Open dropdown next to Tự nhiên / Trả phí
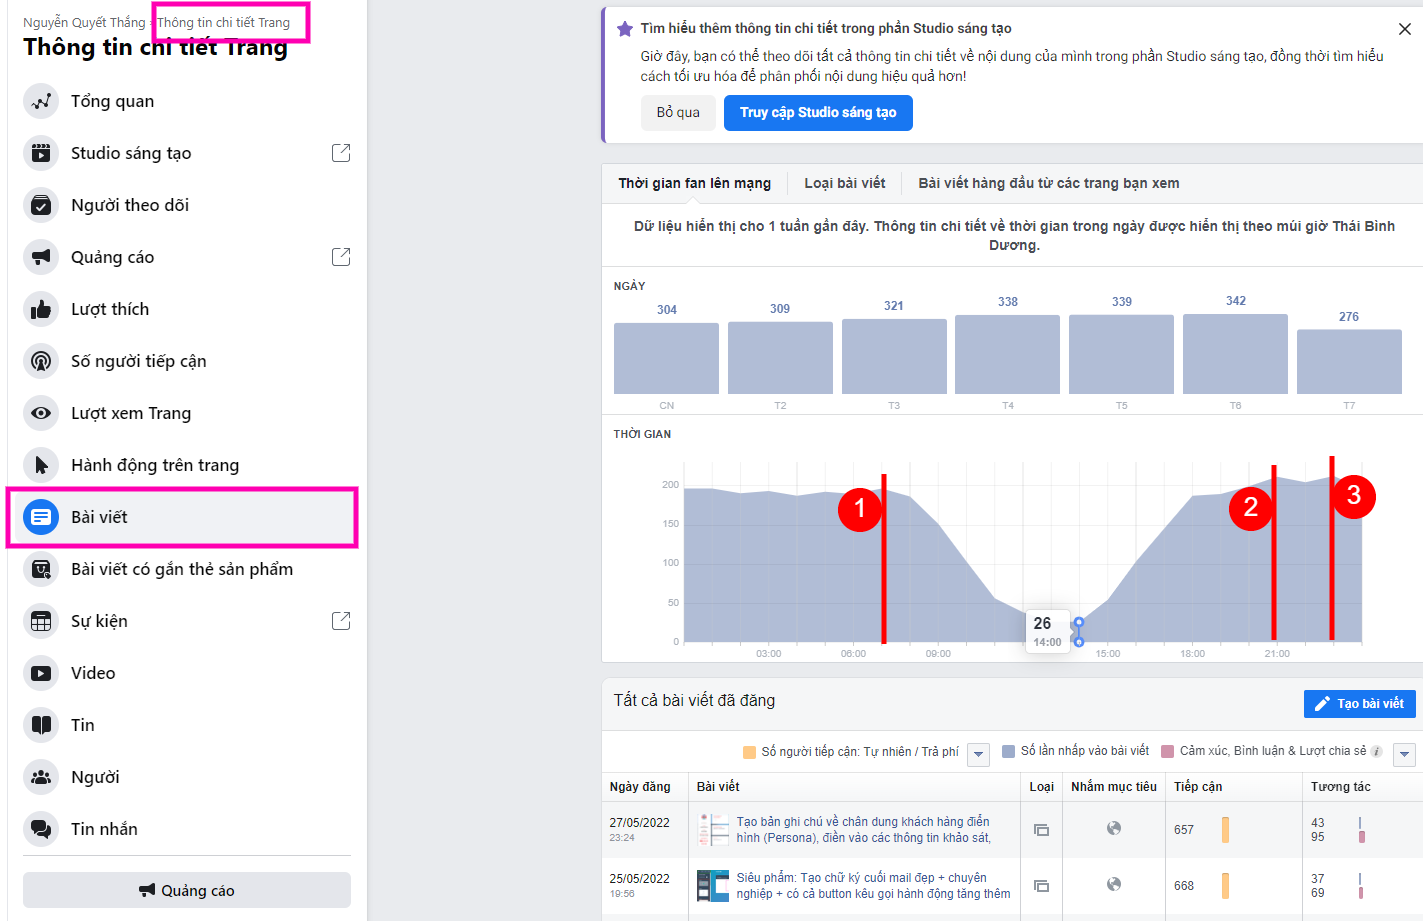The height and width of the screenshot is (921, 1423). pos(979,754)
